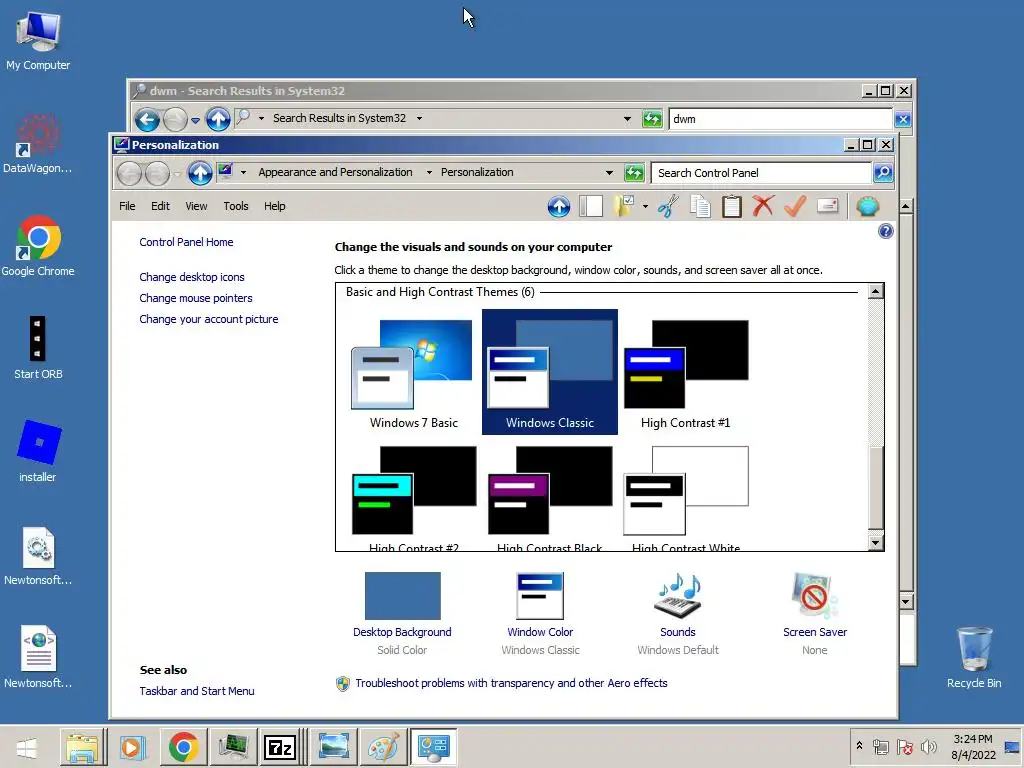Viewport: 1024px width, 768px height.
Task: Click the Up arrow in dwm search window
Action: [x=218, y=120]
